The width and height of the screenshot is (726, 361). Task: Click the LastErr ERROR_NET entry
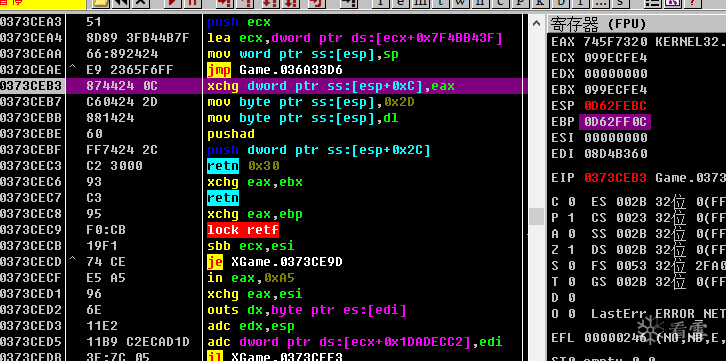click(x=658, y=313)
